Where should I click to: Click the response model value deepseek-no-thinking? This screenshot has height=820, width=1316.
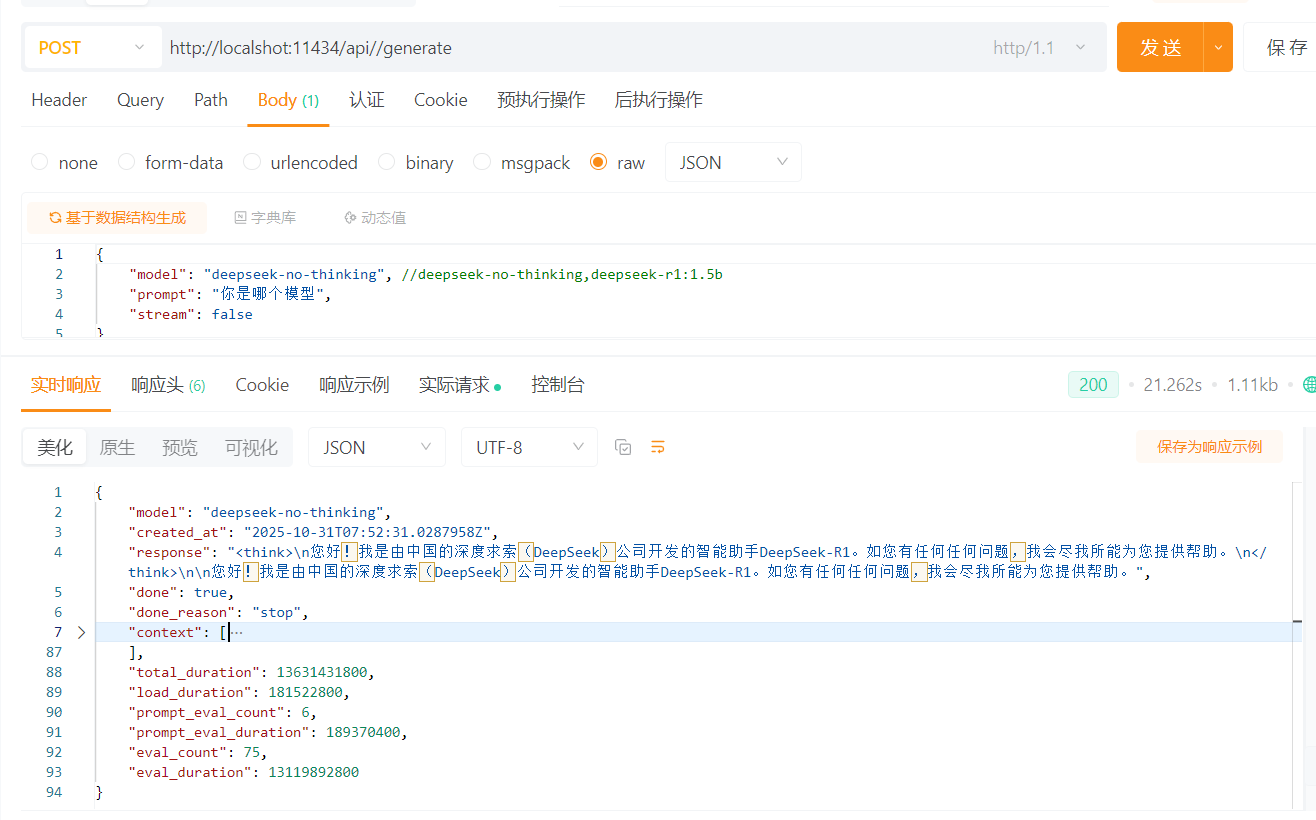coord(293,512)
